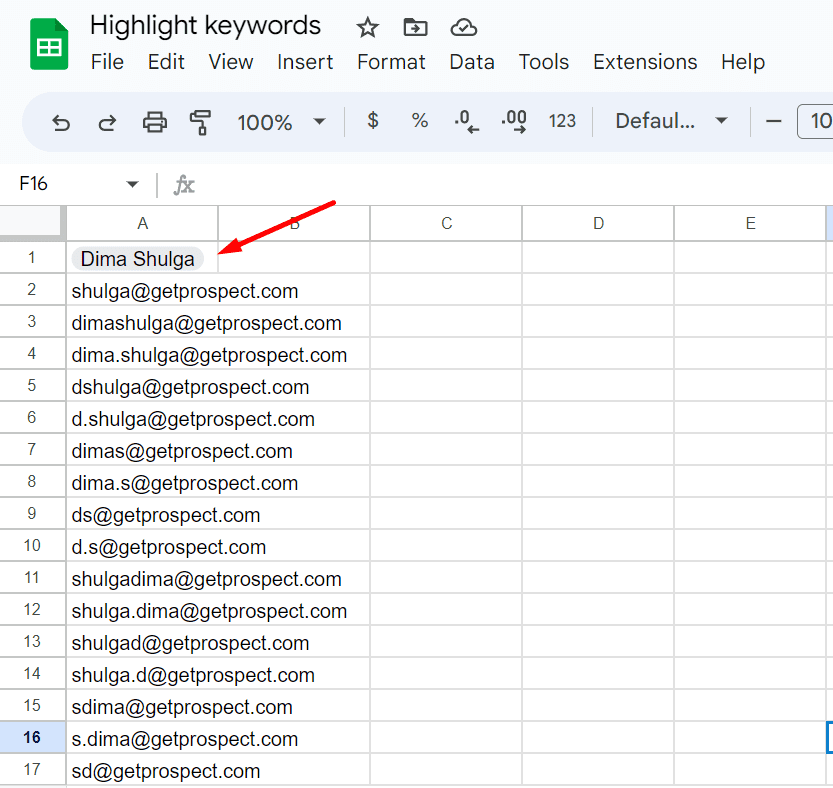Open the Default font dropdown
Image resolution: width=833 pixels, height=788 pixels.
(672, 121)
